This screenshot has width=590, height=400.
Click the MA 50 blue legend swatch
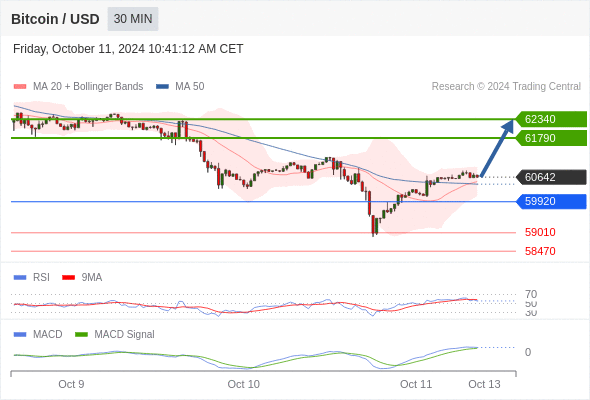(162, 87)
